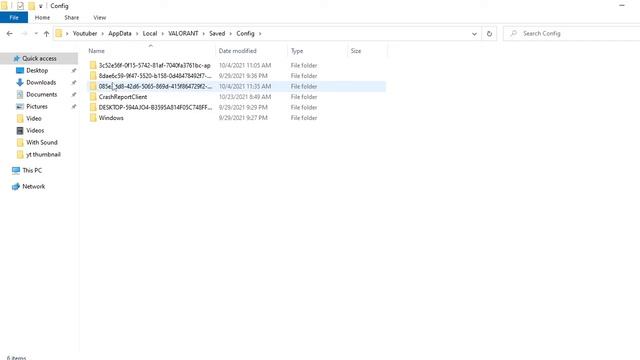
Task: Select Saved in the address breadcrumb
Action: point(217,33)
